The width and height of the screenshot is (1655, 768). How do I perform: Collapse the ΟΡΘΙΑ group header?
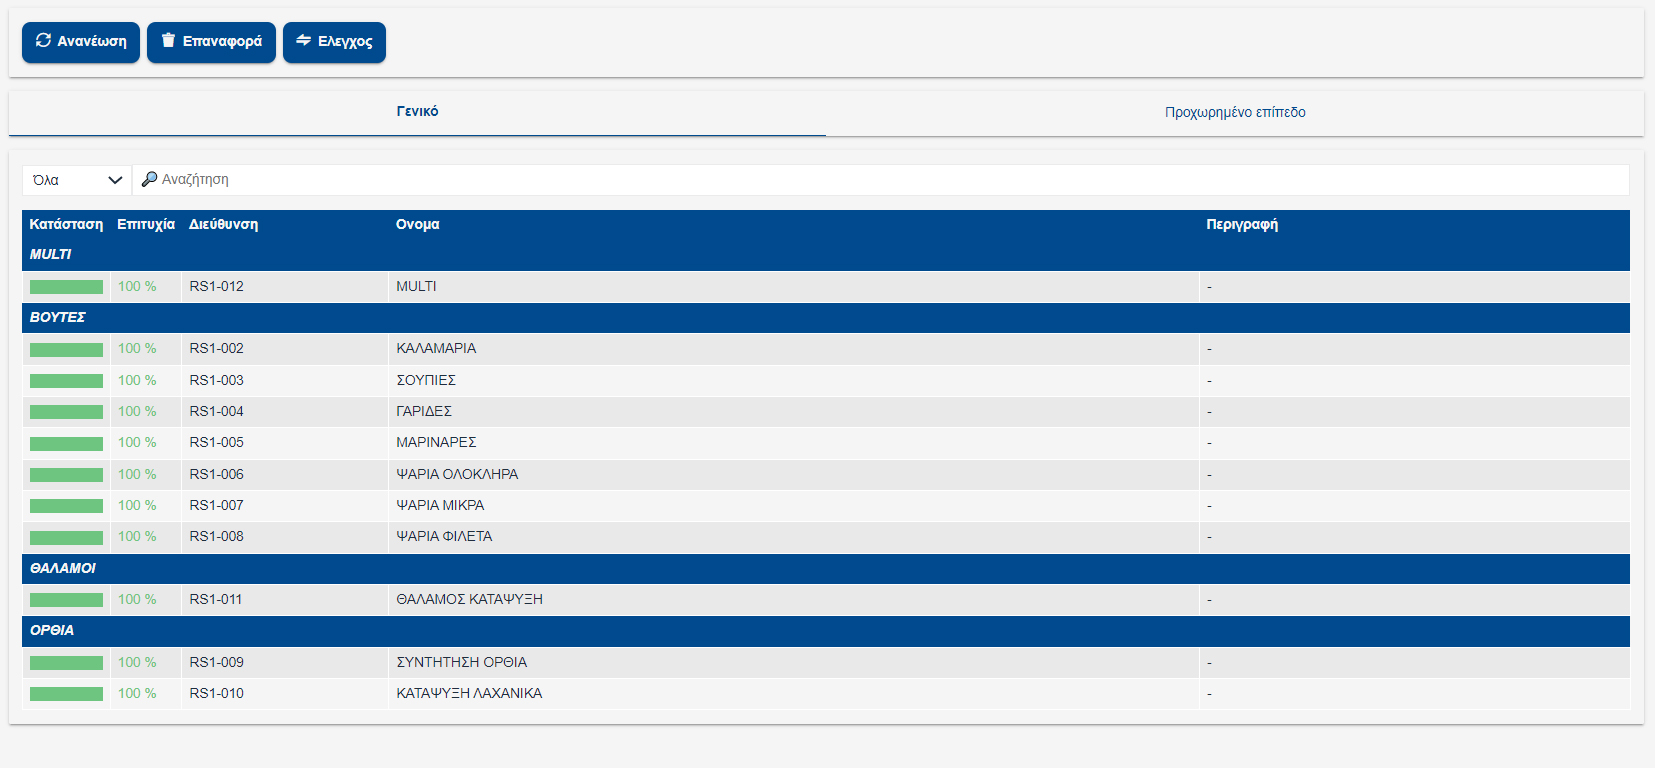pos(52,630)
